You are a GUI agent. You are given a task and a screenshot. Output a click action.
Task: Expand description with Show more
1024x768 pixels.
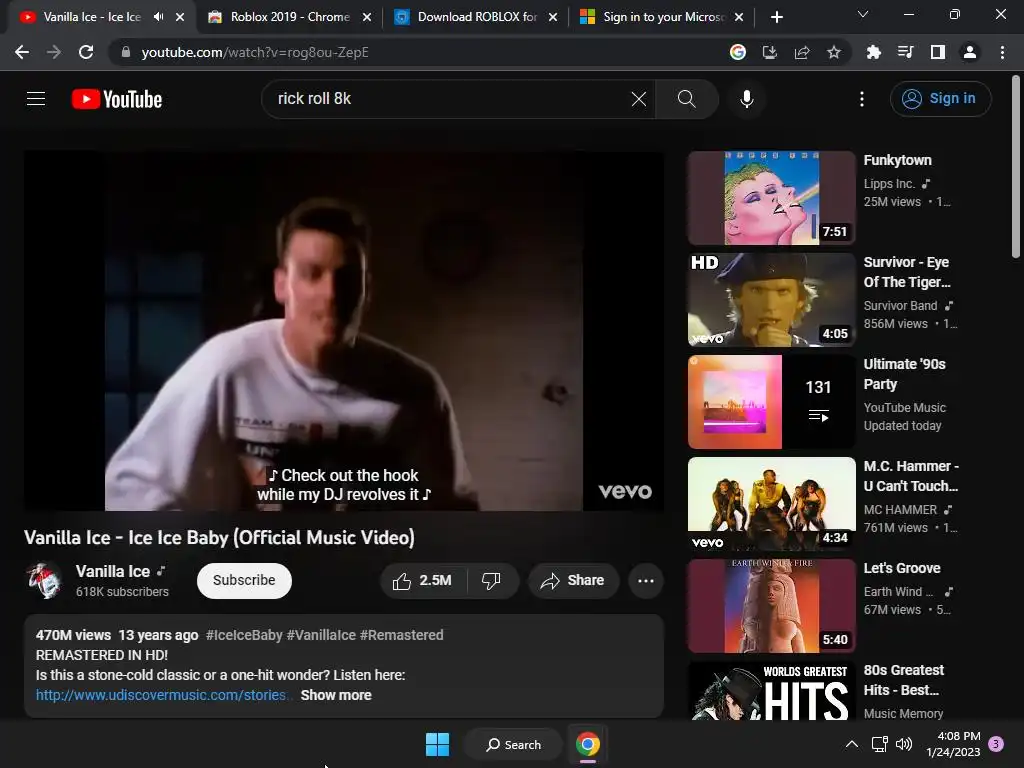point(336,695)
